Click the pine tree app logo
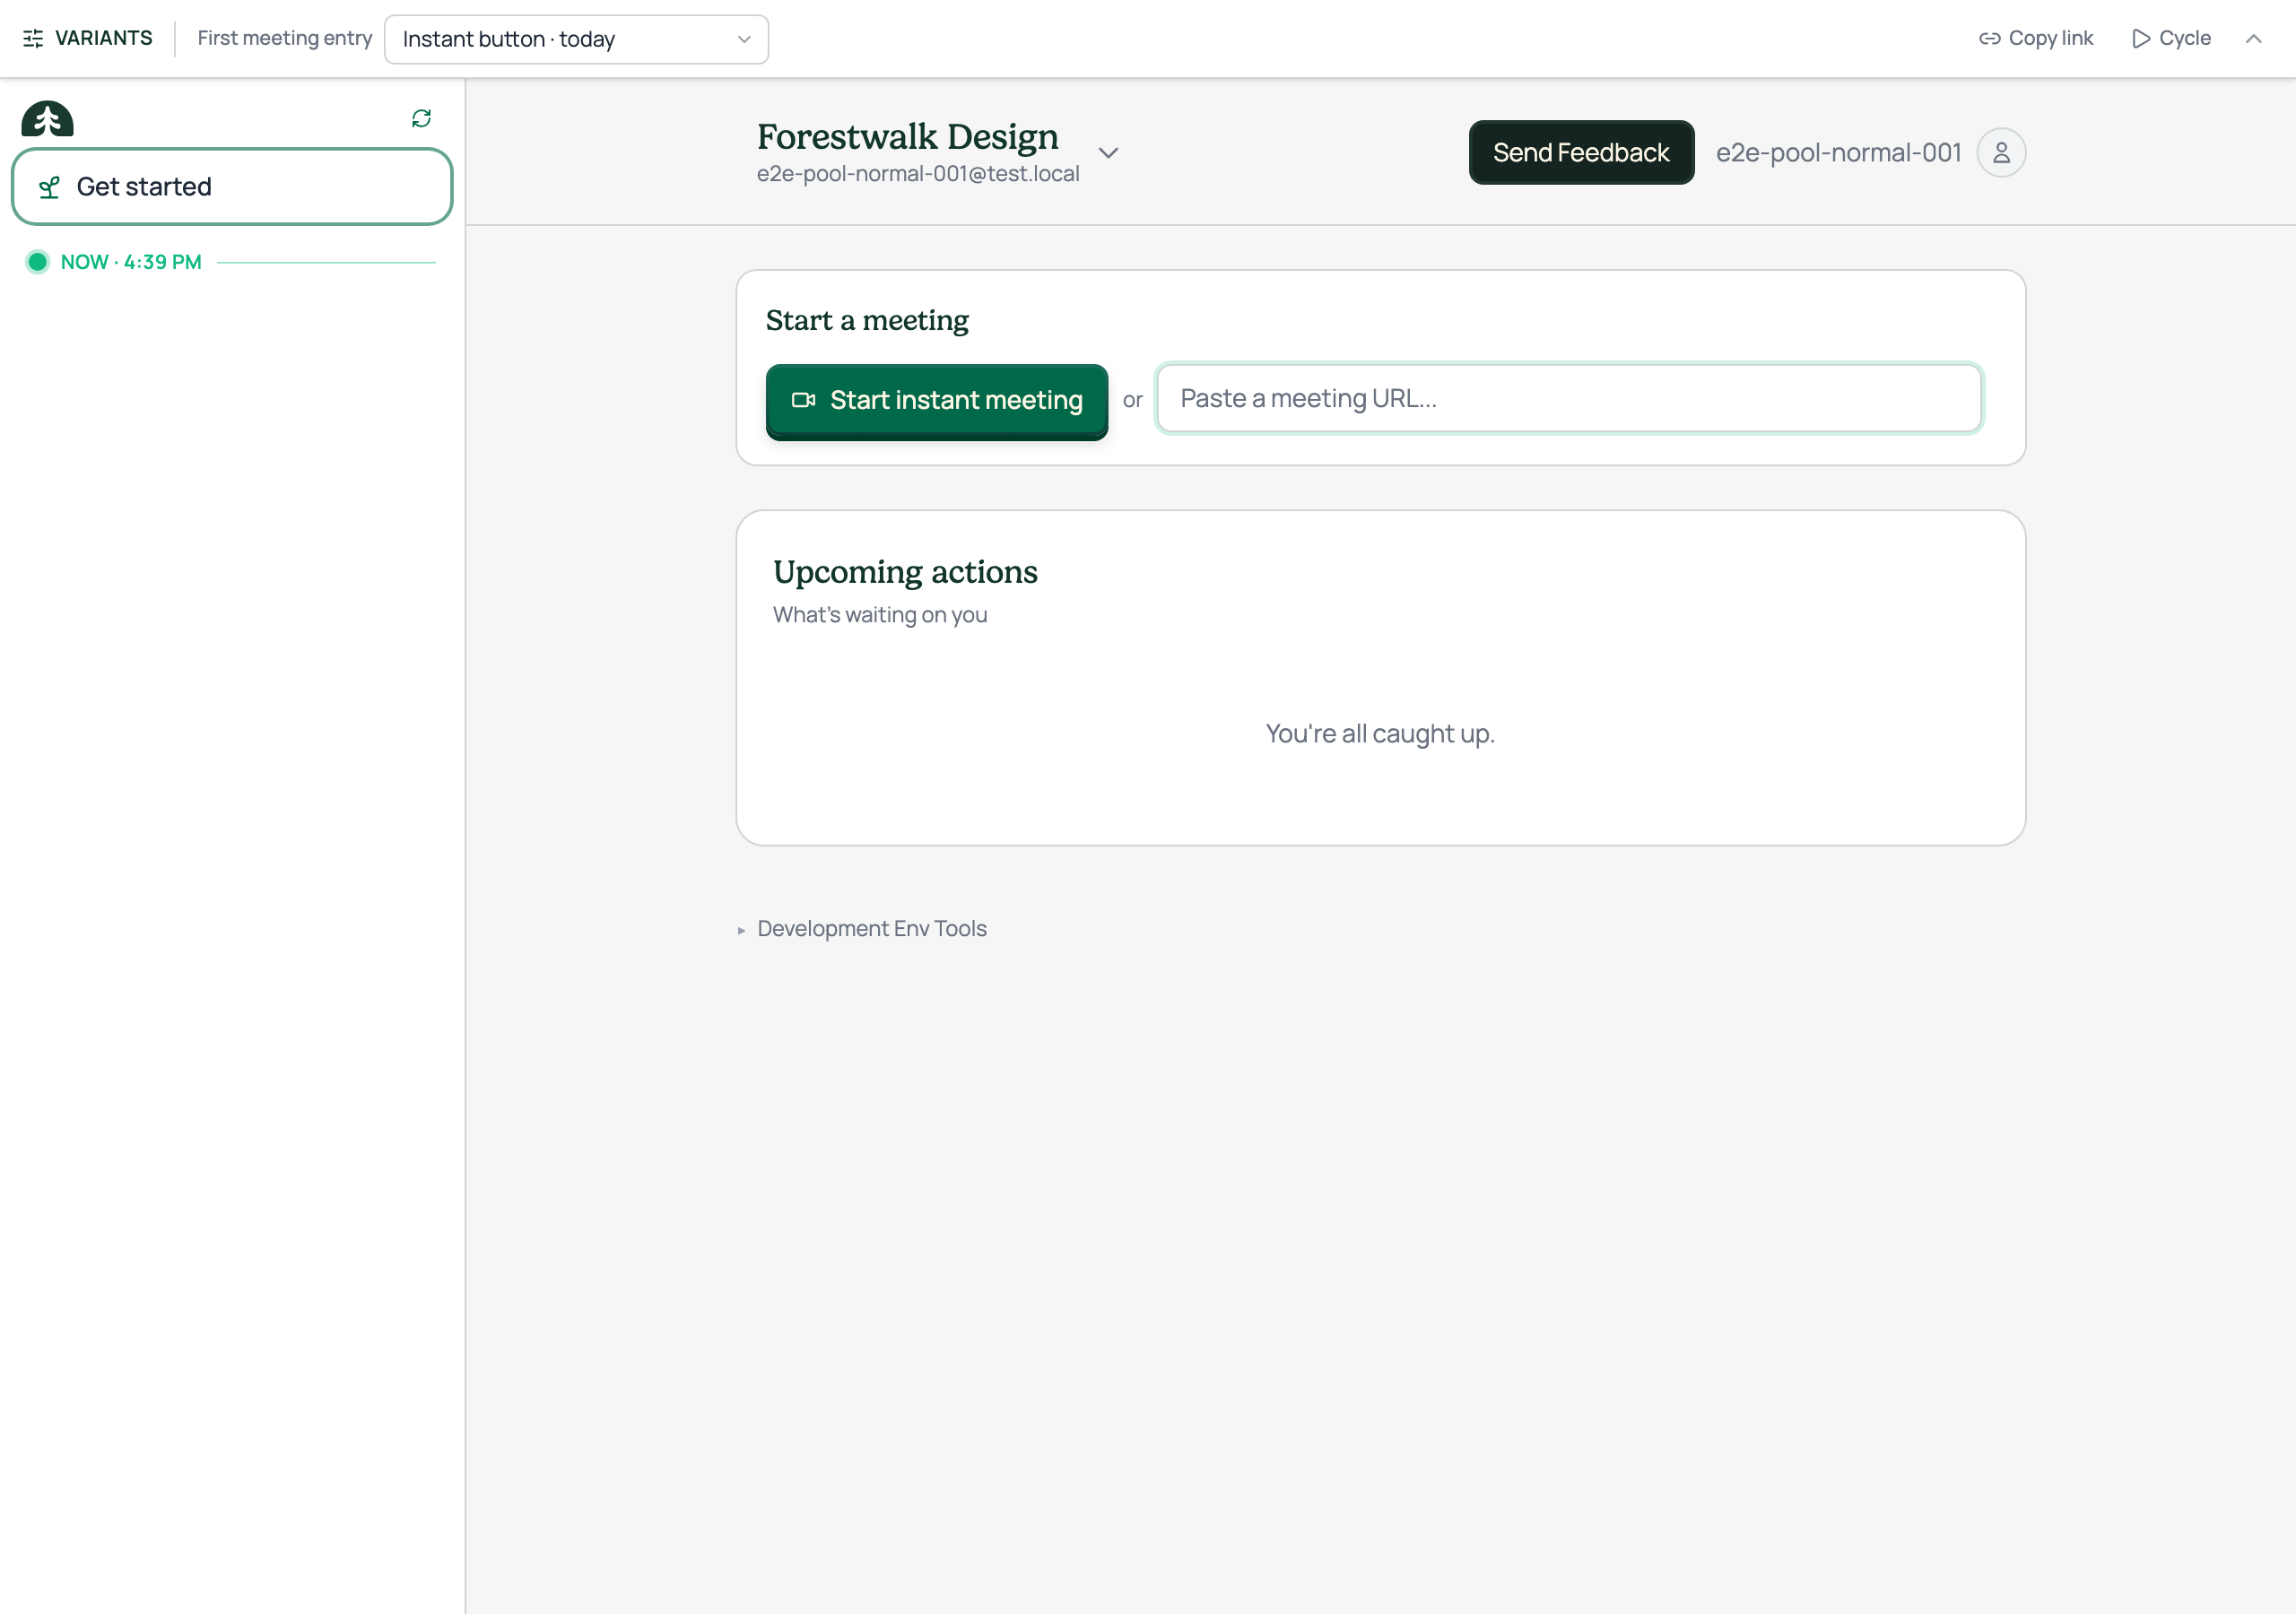This screenshot has height=1614, width=2296. 47,118
